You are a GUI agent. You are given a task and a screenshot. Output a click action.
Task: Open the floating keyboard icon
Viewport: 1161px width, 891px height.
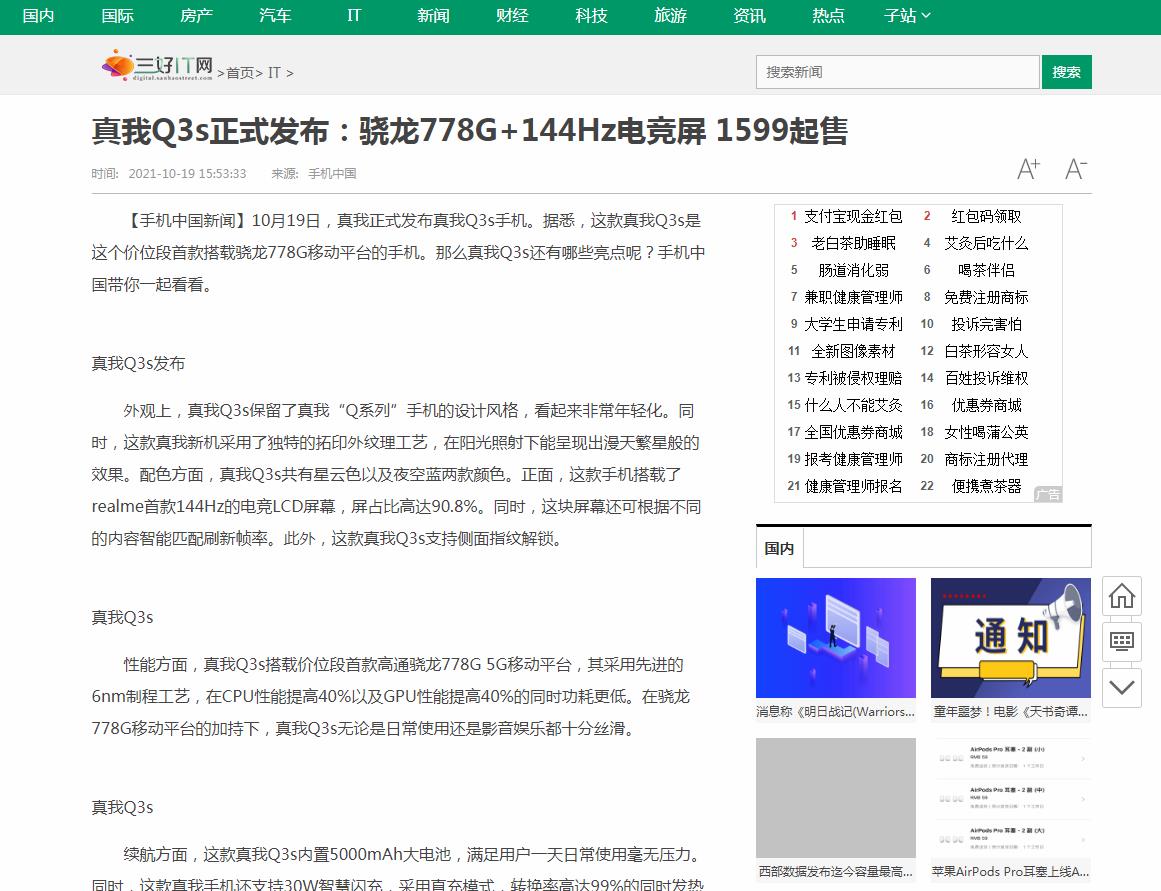[x=1122, y=641]
